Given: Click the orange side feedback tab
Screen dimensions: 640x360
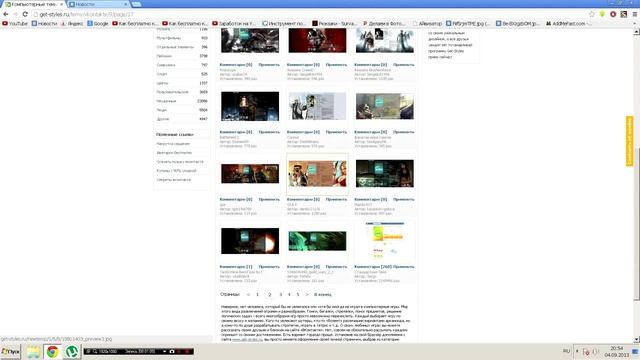Looking at the screenshot, I should point(629,141).
